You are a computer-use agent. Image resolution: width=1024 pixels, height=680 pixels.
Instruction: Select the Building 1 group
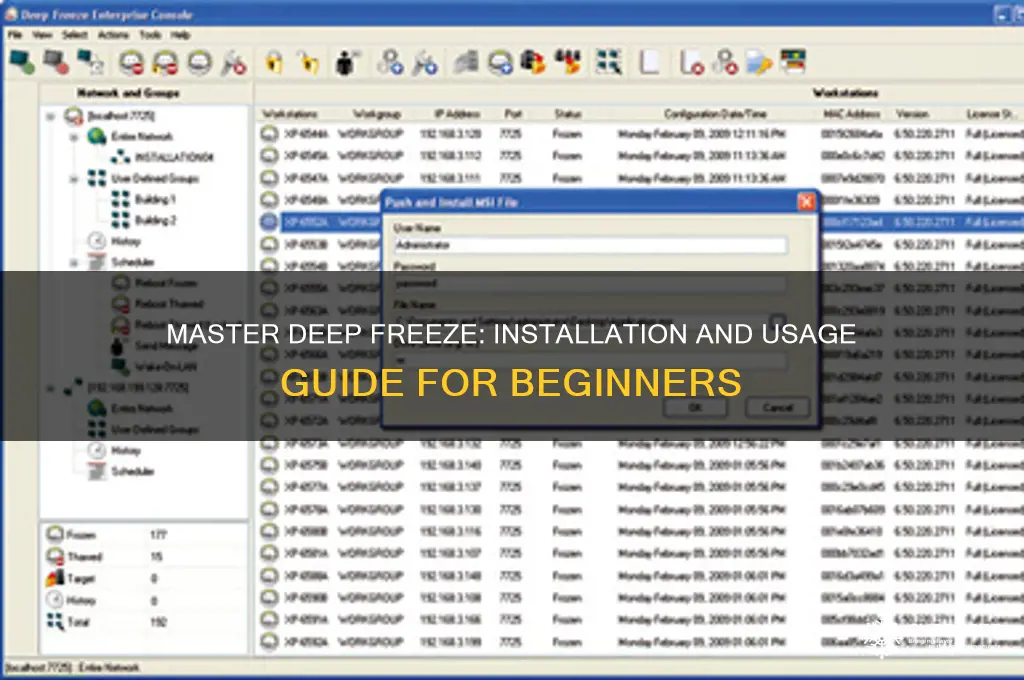[x=155, y=199]
